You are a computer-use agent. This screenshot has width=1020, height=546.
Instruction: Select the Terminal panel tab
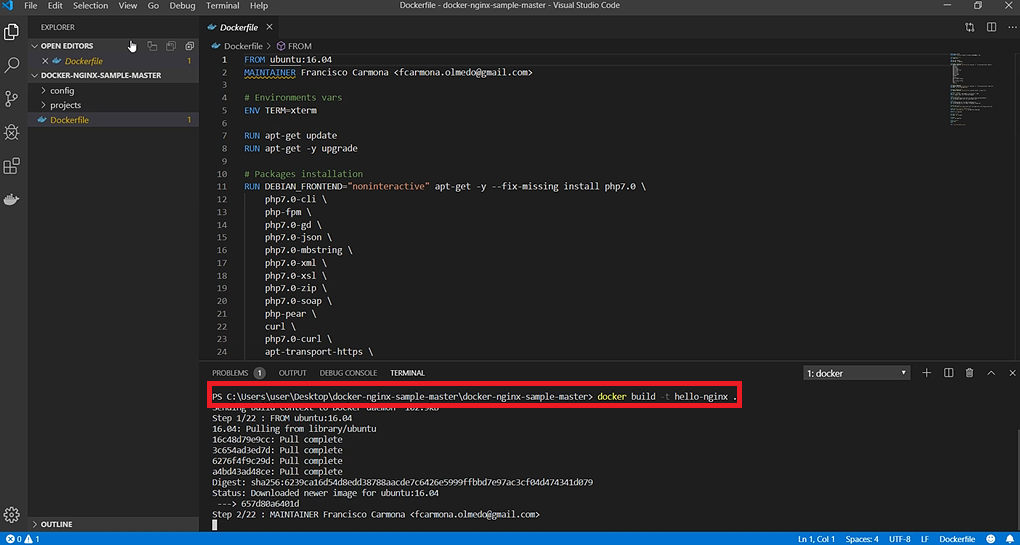point(407,373)
